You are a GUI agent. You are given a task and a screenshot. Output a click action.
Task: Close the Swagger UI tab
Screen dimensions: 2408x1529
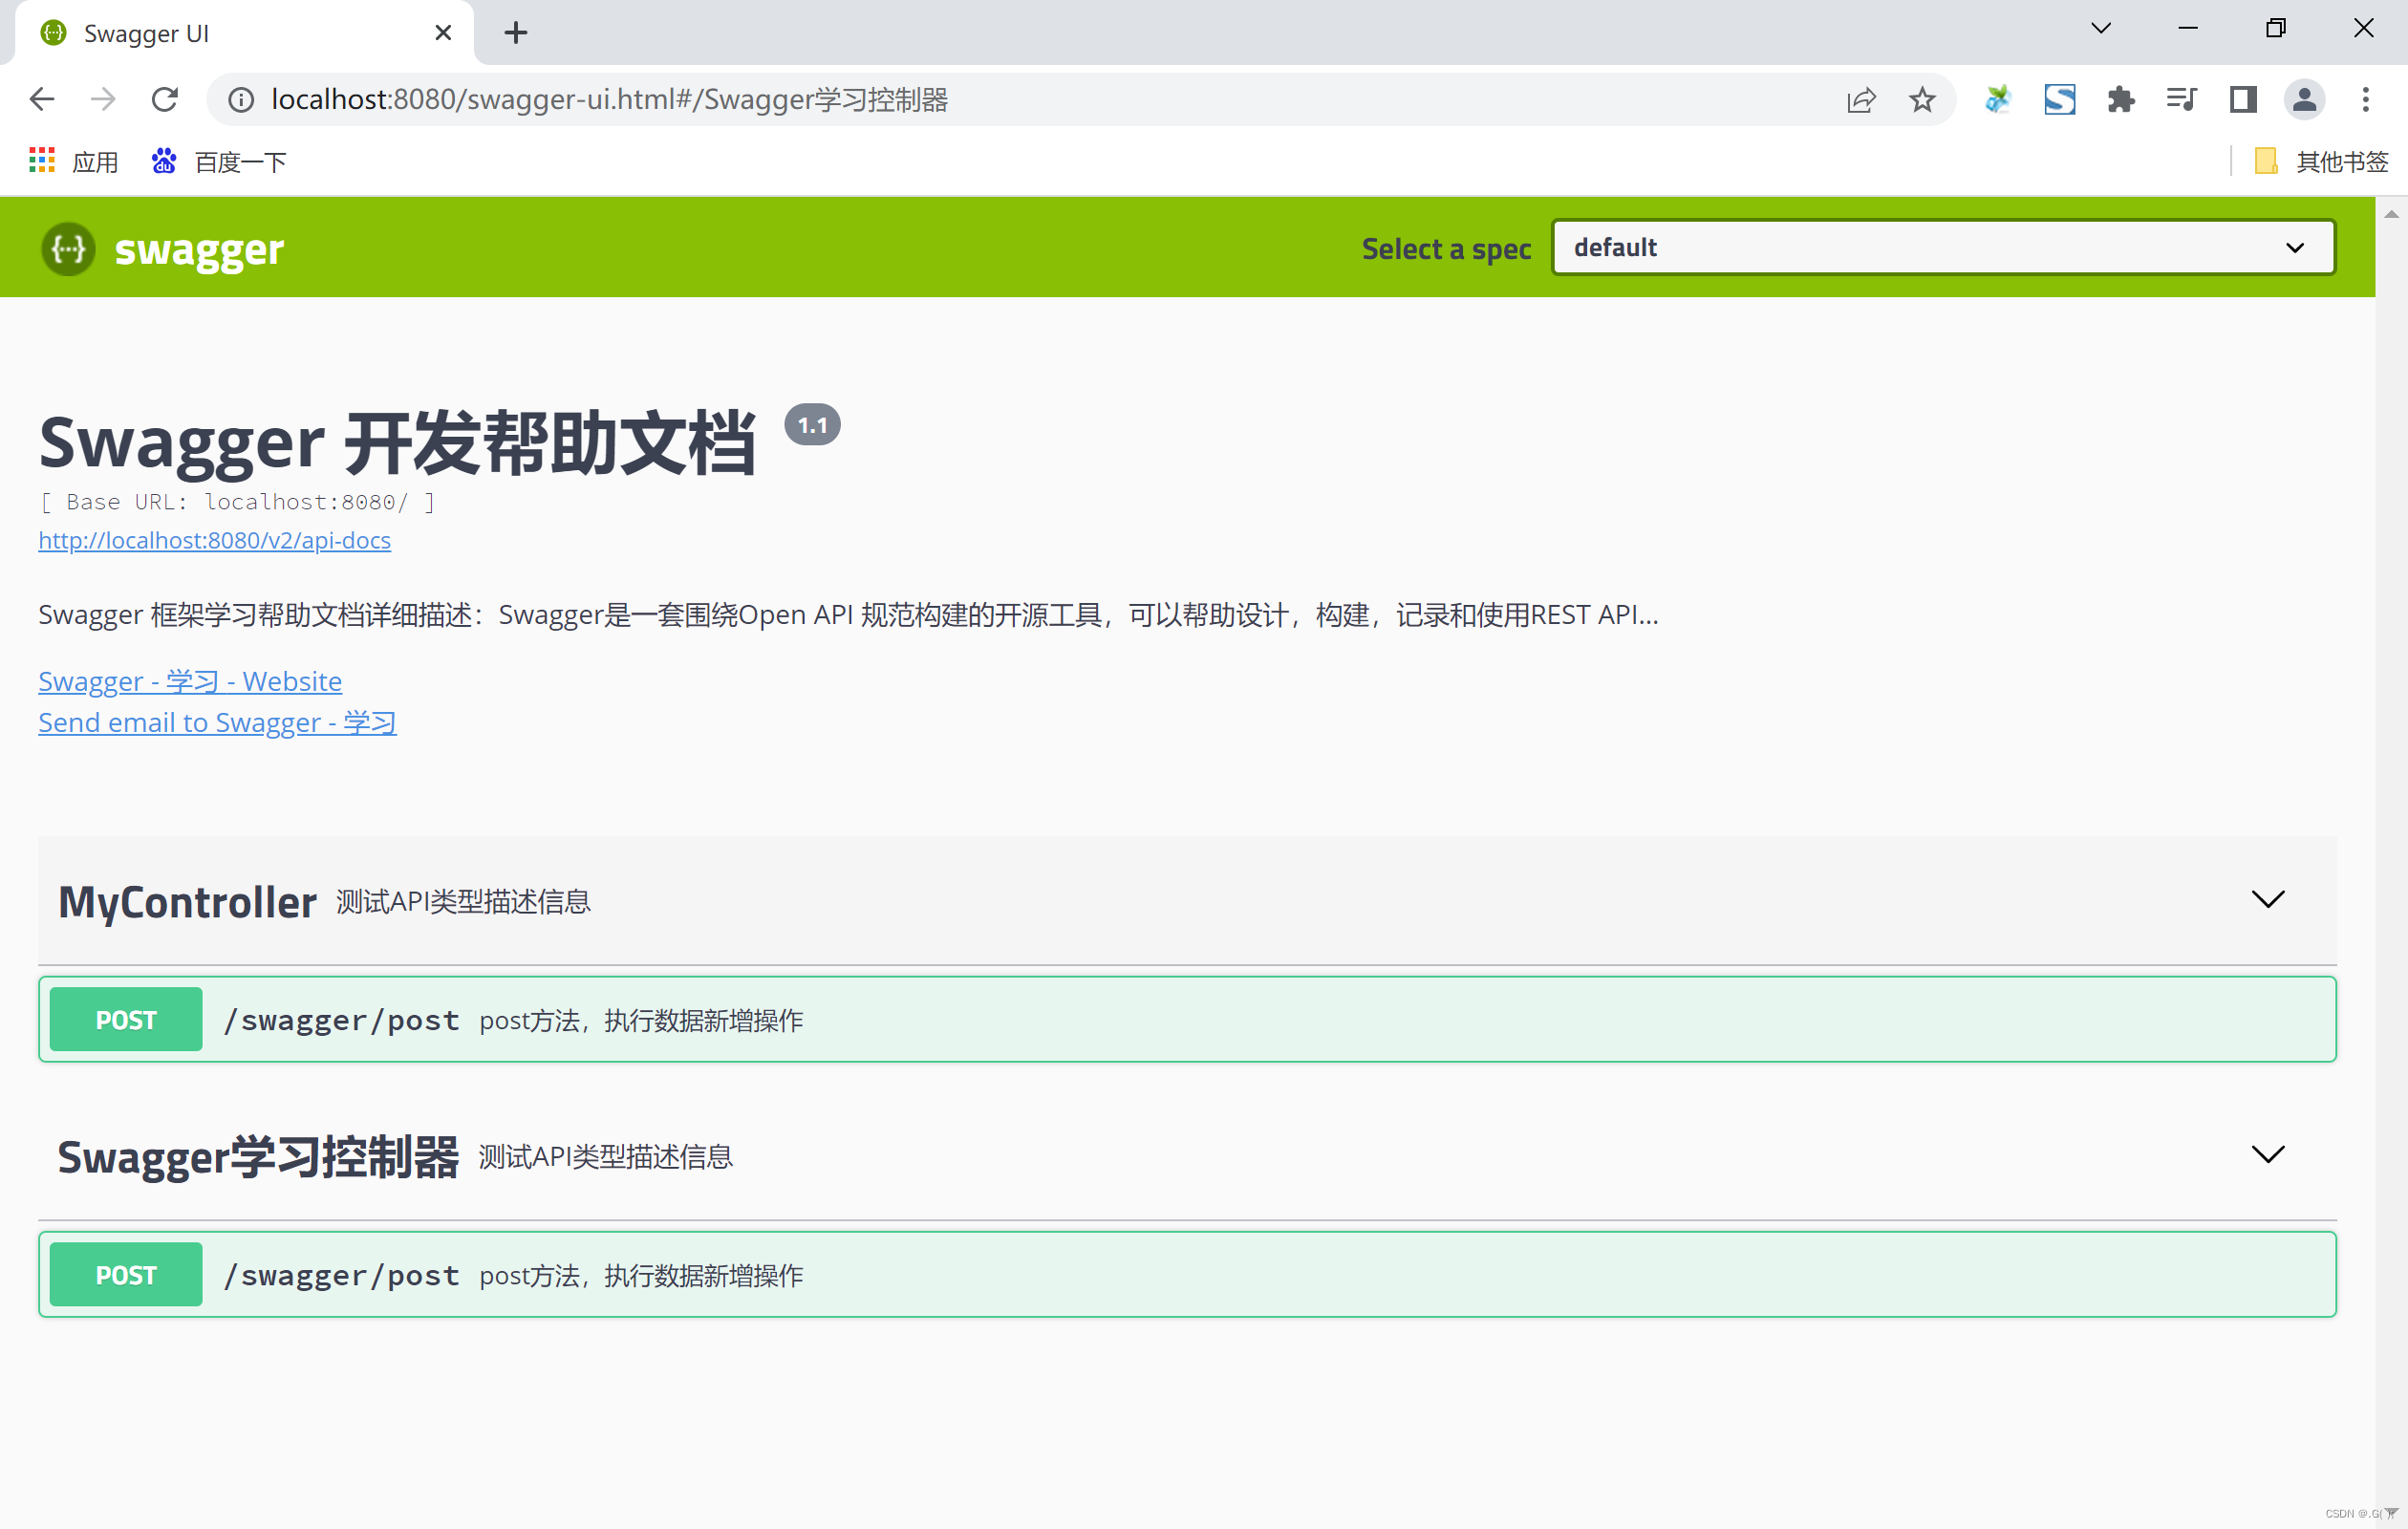point(443,33)
